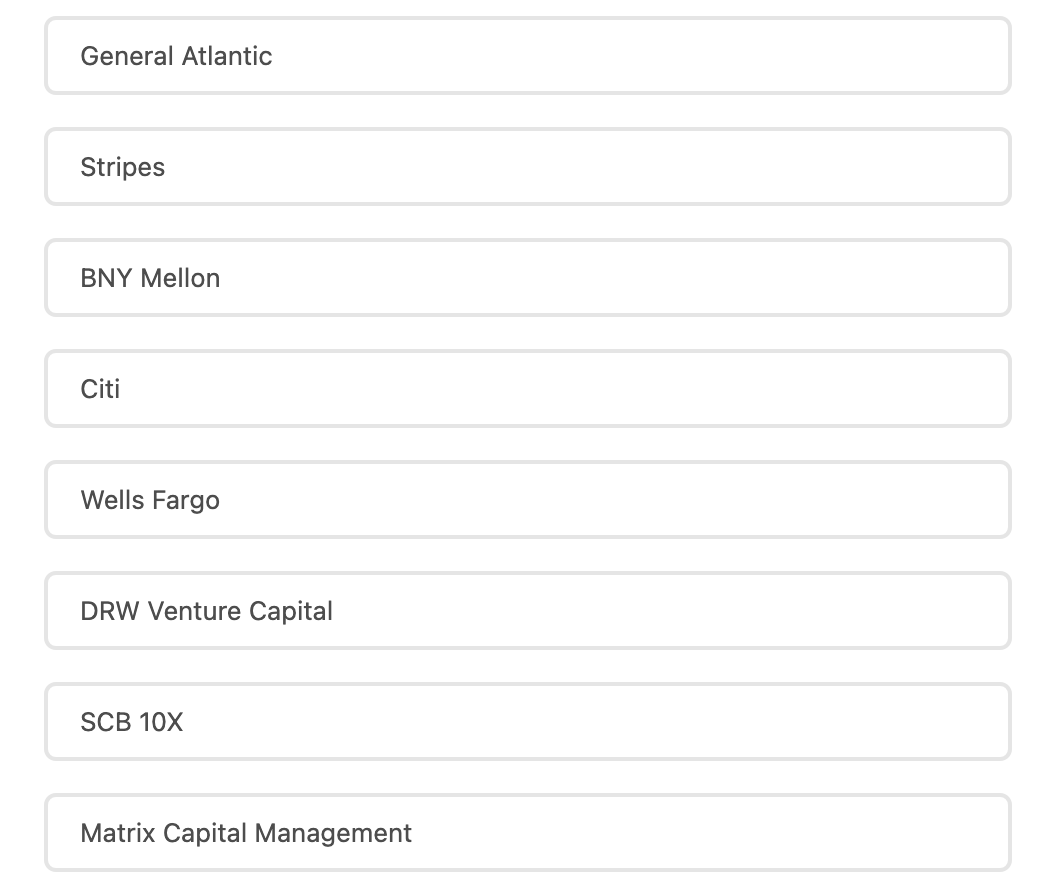Click the word 'Atlantic'

pos(226,56)
